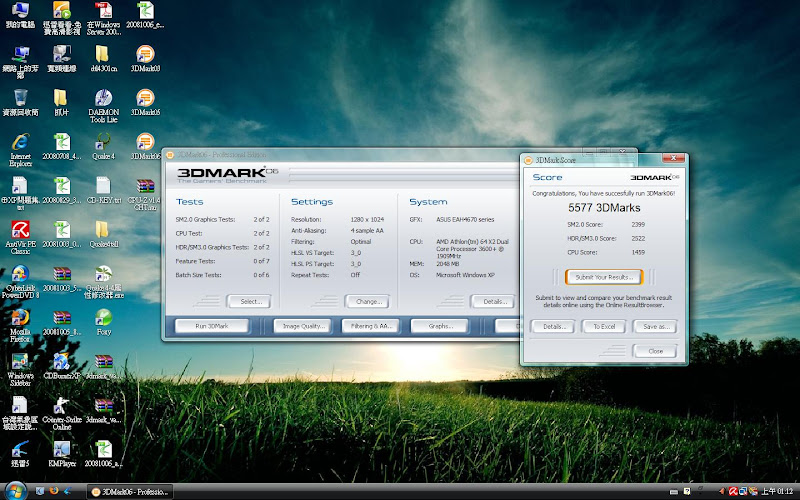Open CDBurnerXP desktop shortcut
This screenshot has height=500, width=800.
point(62,361)
